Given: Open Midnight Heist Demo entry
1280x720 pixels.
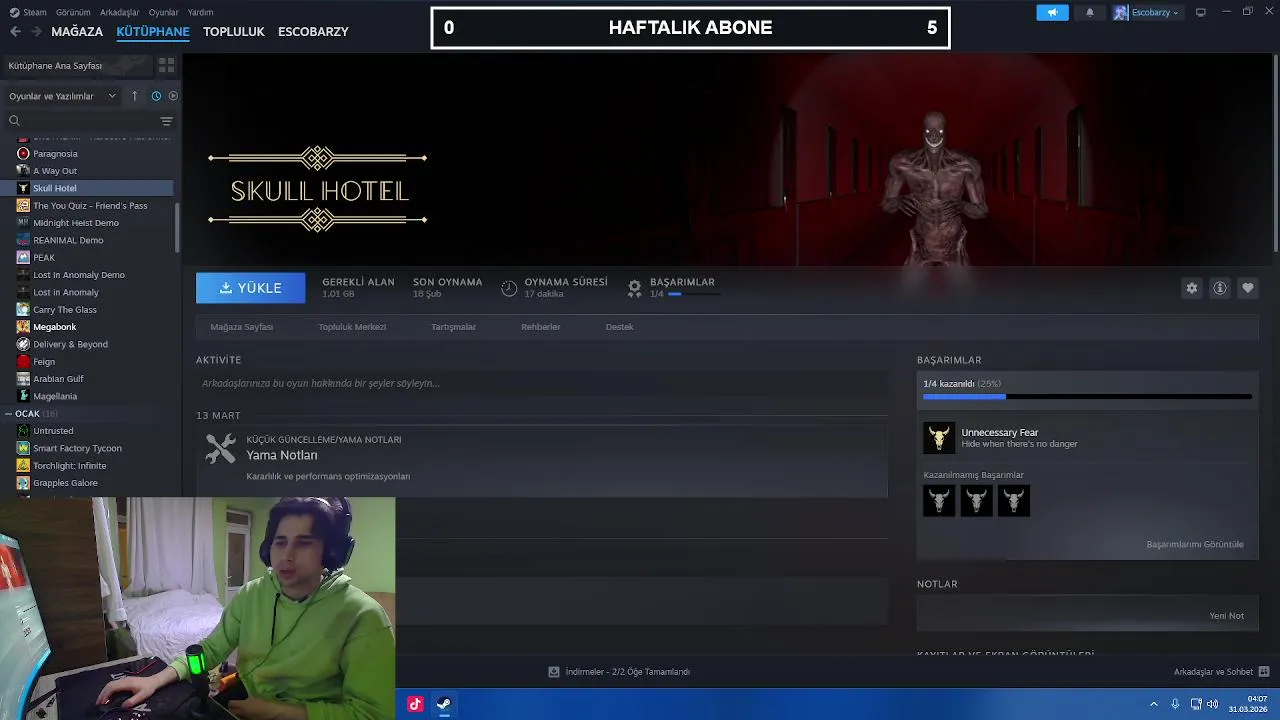Looking at the screenshot, I should click(76, 223).
